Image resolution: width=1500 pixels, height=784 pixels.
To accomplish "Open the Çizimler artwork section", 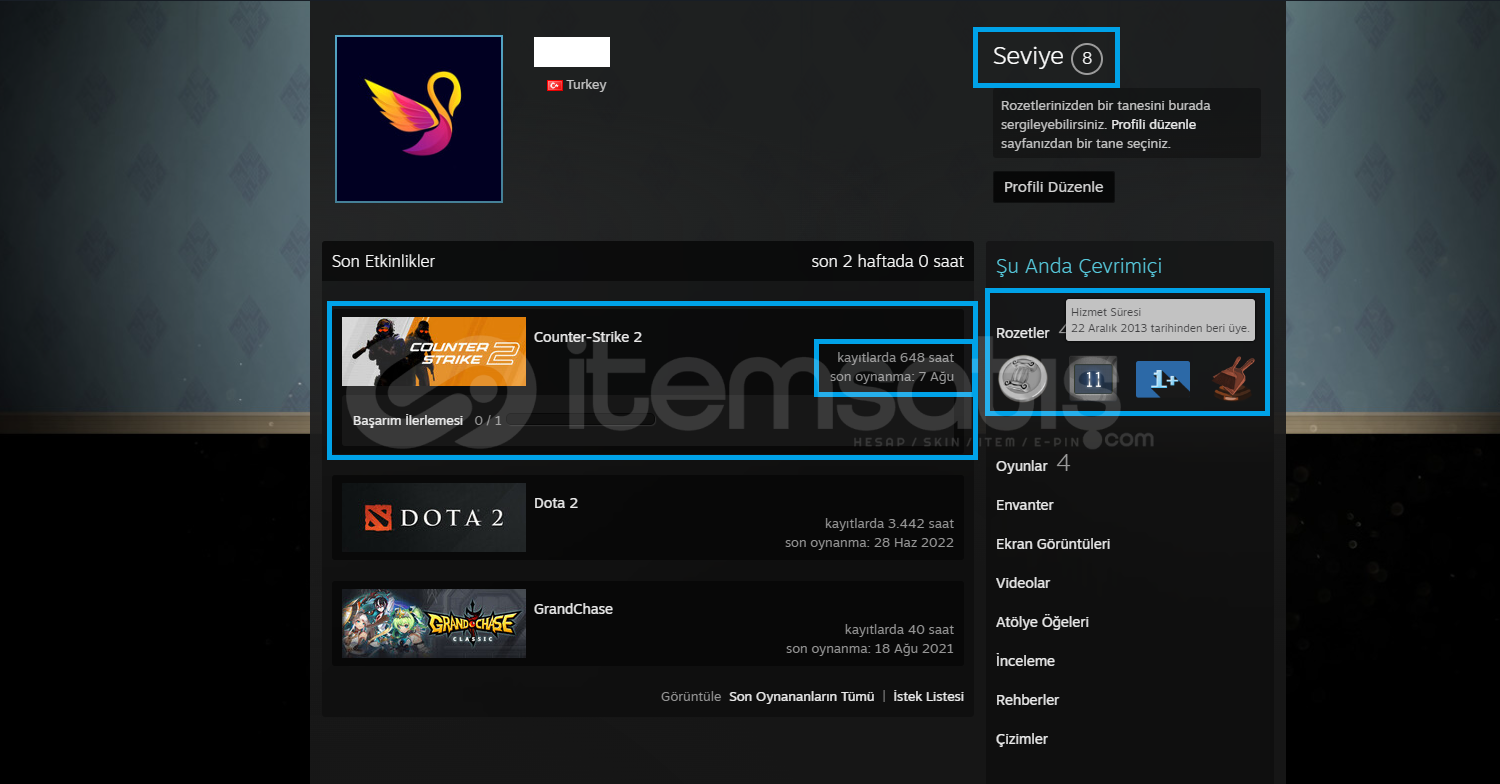I will coord(1022,739).
